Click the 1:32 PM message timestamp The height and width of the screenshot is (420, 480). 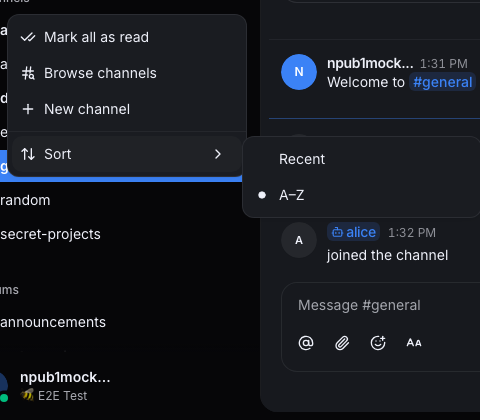(x=412, y=233)
